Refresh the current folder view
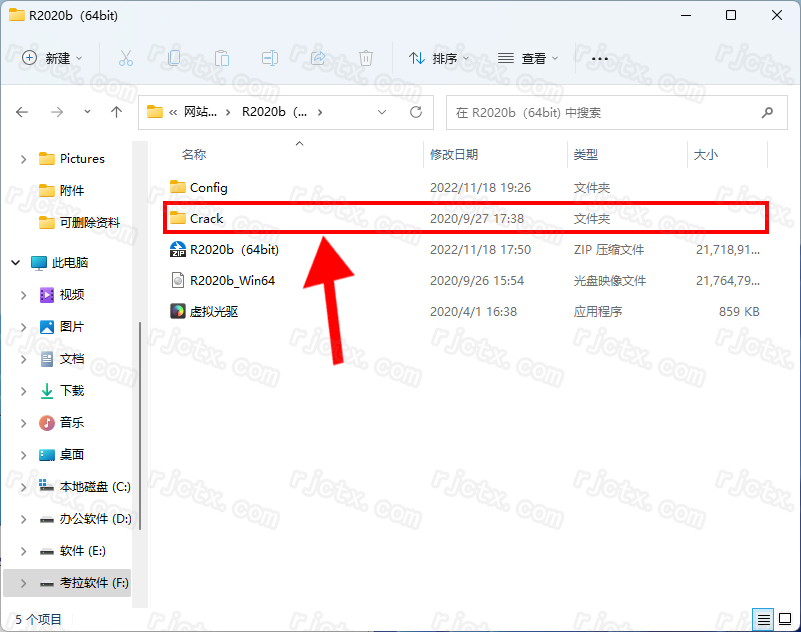This screenshot has width=801, height=632. click(x=416, y=113)
